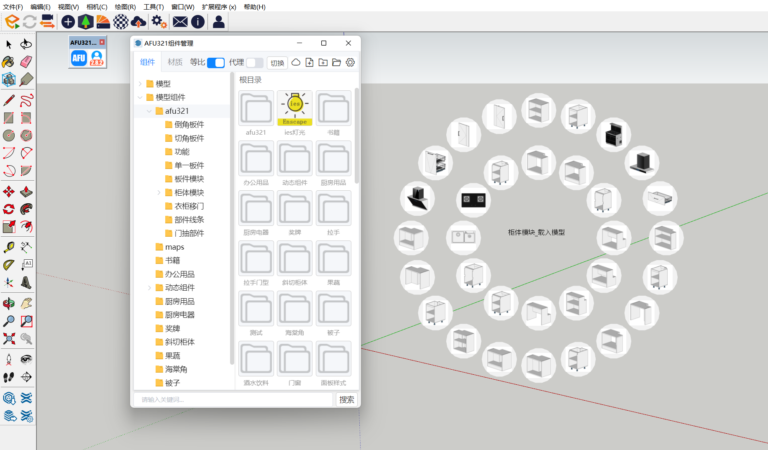Click the user profile icon in top toolbar
The image size is (768, 450).
[219, 21]
